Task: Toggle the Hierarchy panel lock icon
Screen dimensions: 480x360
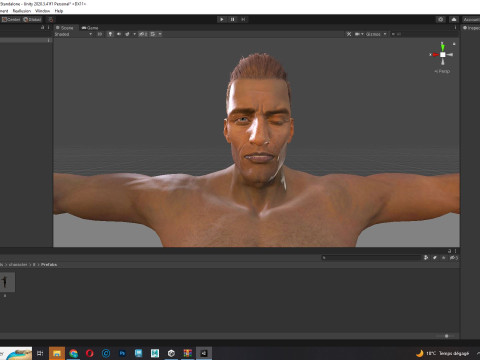Action: (43, 28)
